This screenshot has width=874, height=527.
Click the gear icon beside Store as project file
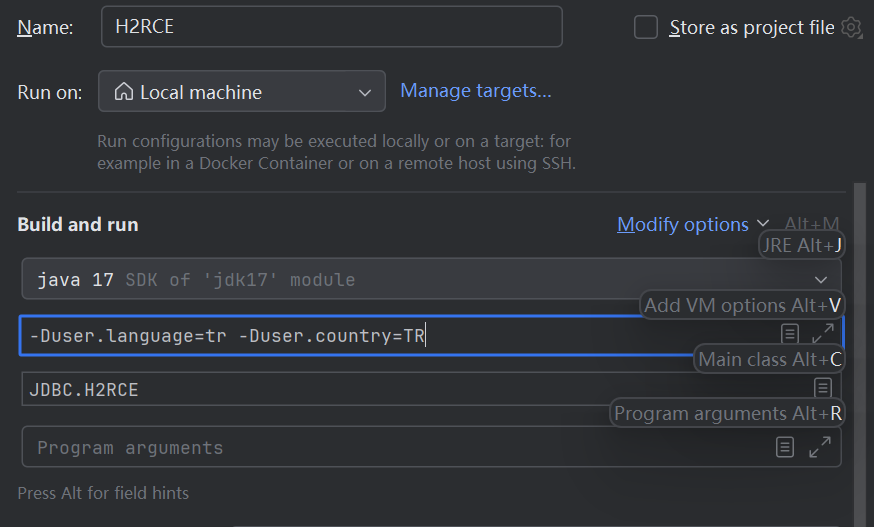851,27
